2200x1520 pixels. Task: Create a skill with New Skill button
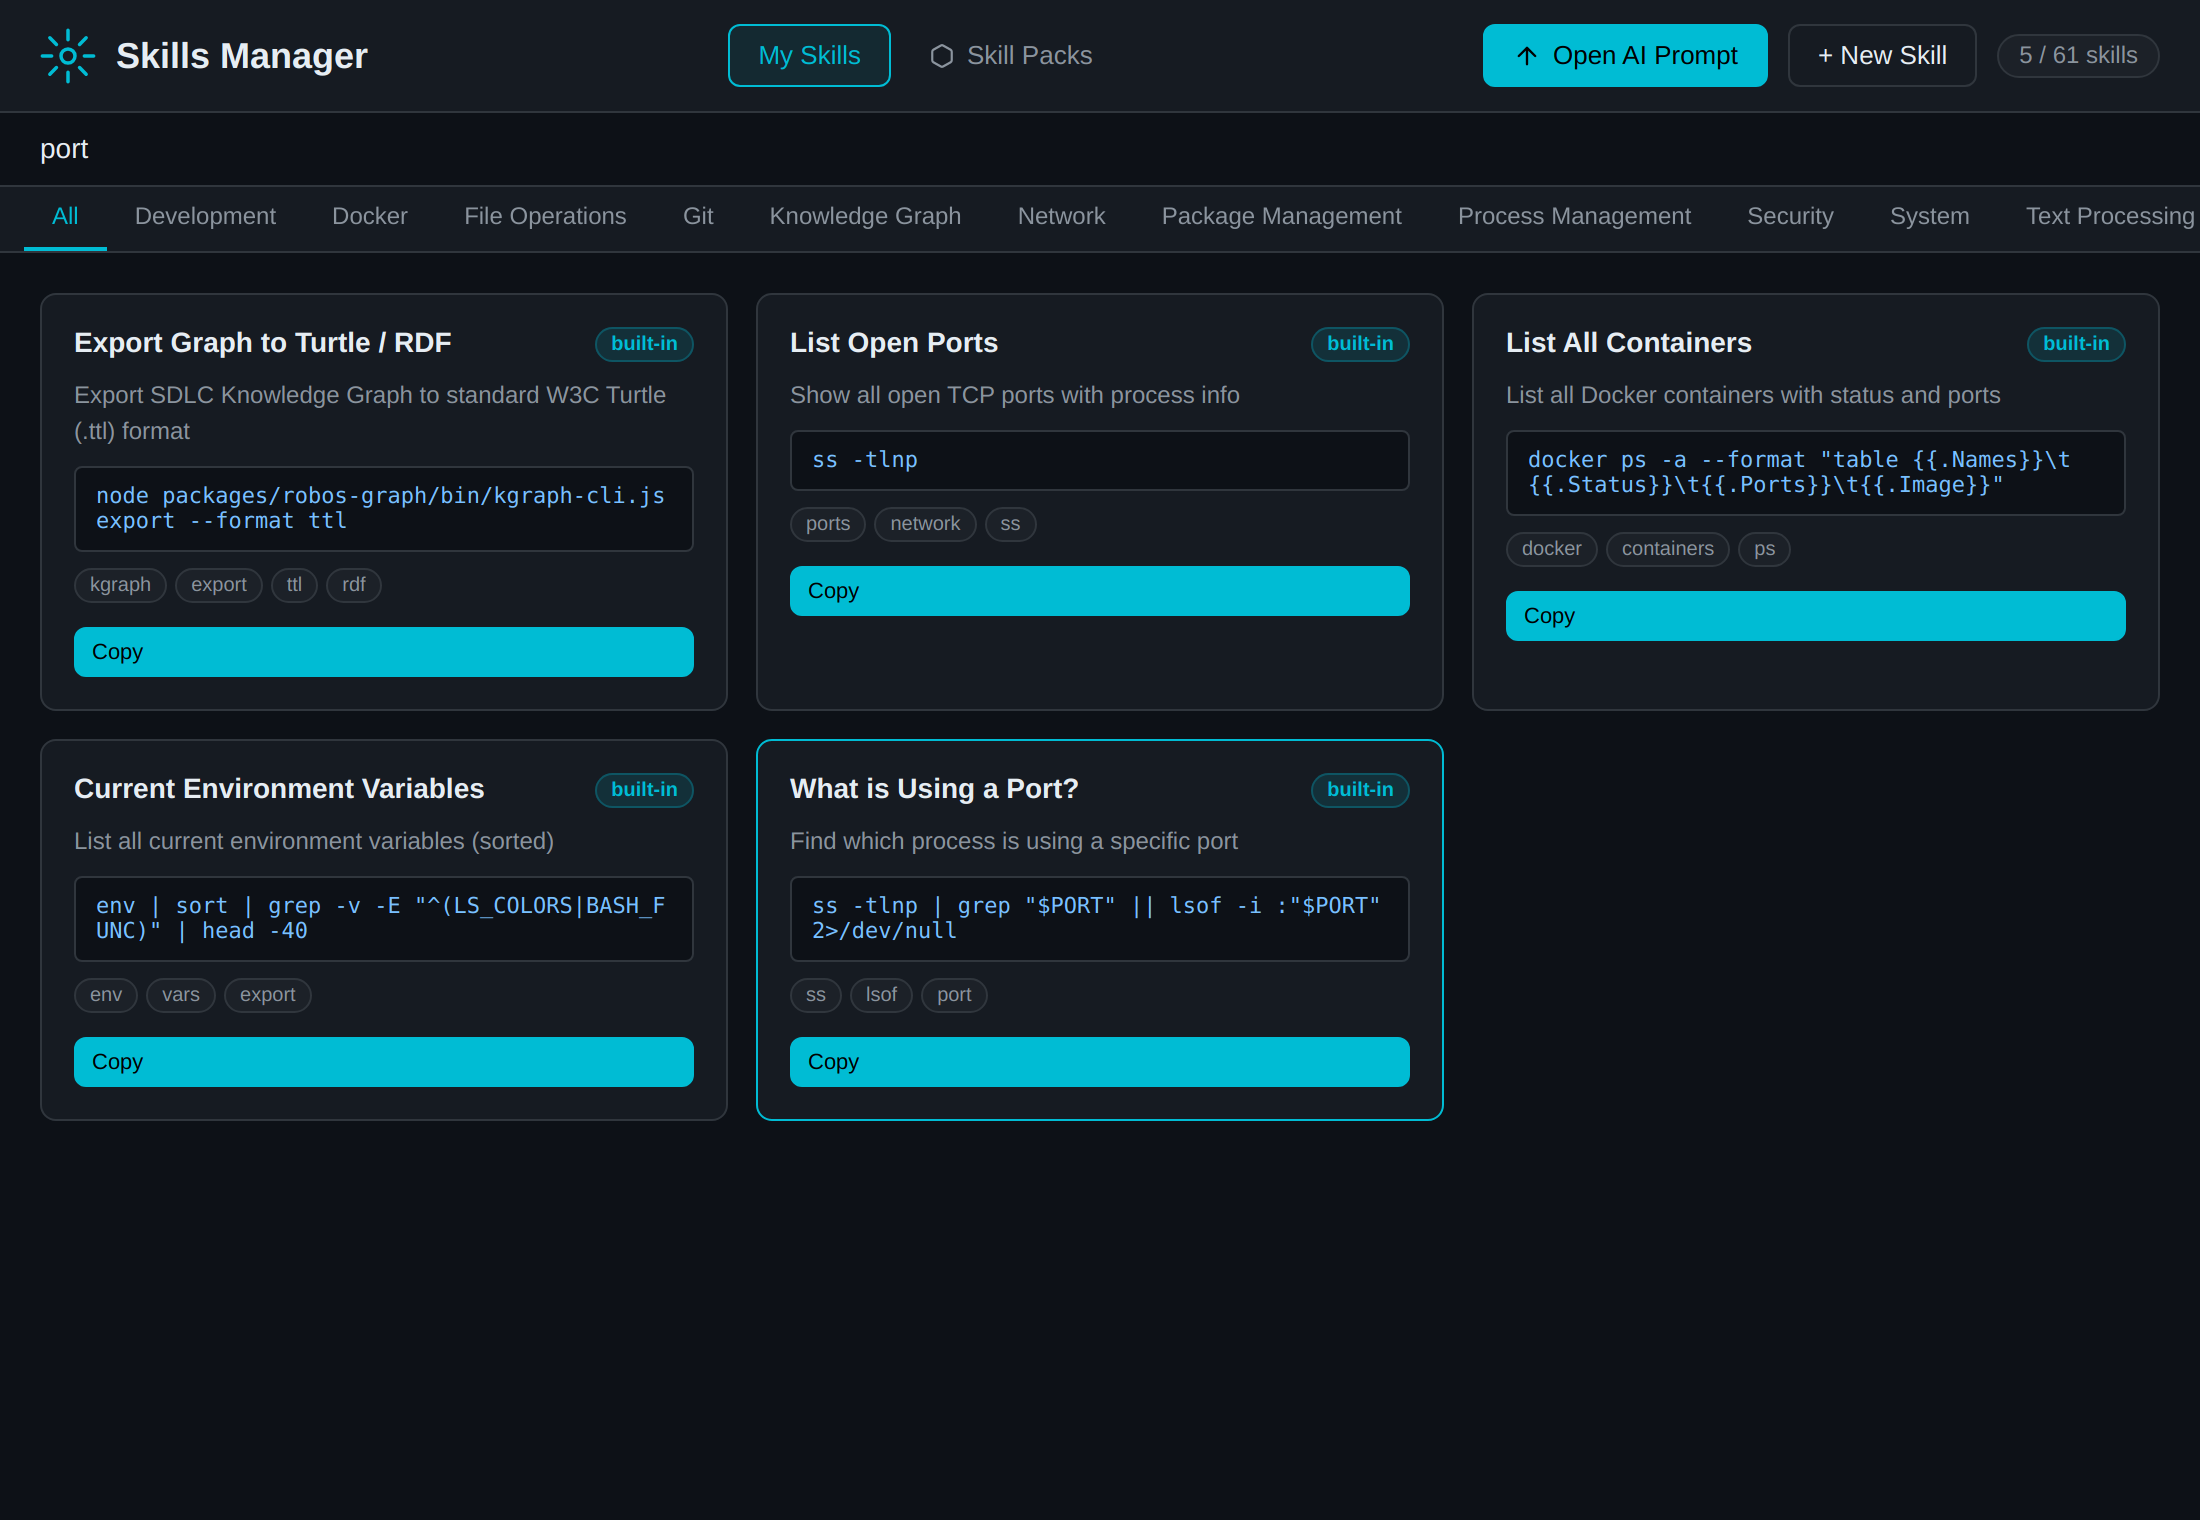[1882, 56]
